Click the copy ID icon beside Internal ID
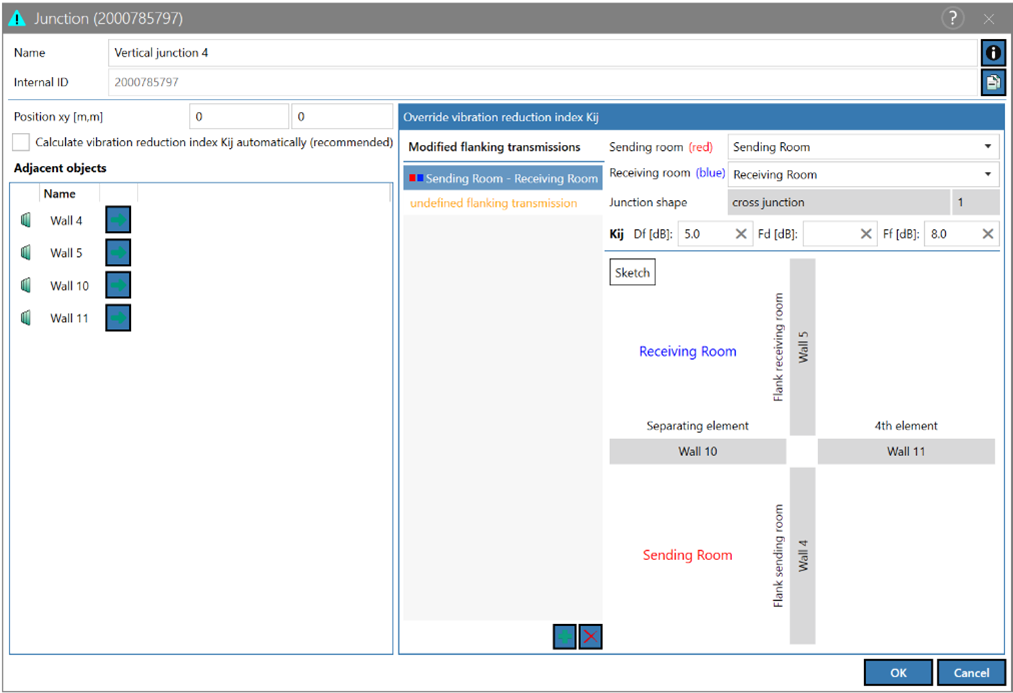 (x=993, y=83)
